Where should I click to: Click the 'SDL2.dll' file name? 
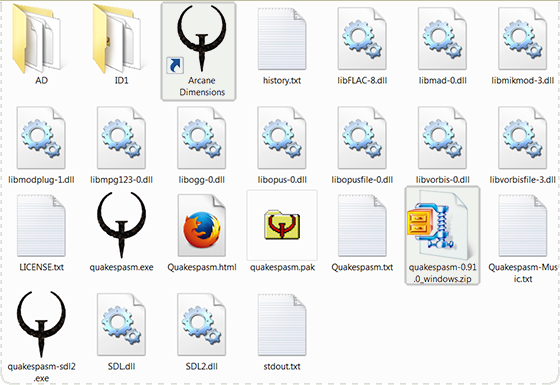[x=202, y=366]
